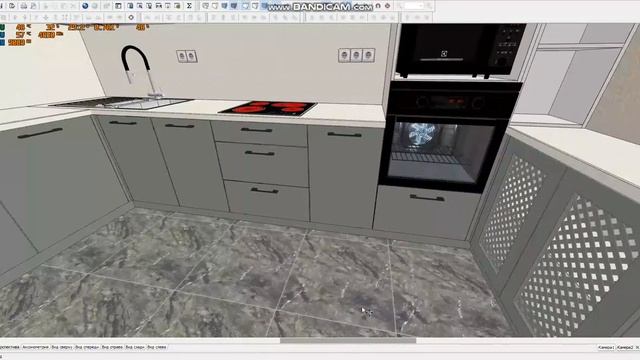Select the sink on the countertop
The width and height of the screenshot is (640, 360).
[x=121, y=103]
